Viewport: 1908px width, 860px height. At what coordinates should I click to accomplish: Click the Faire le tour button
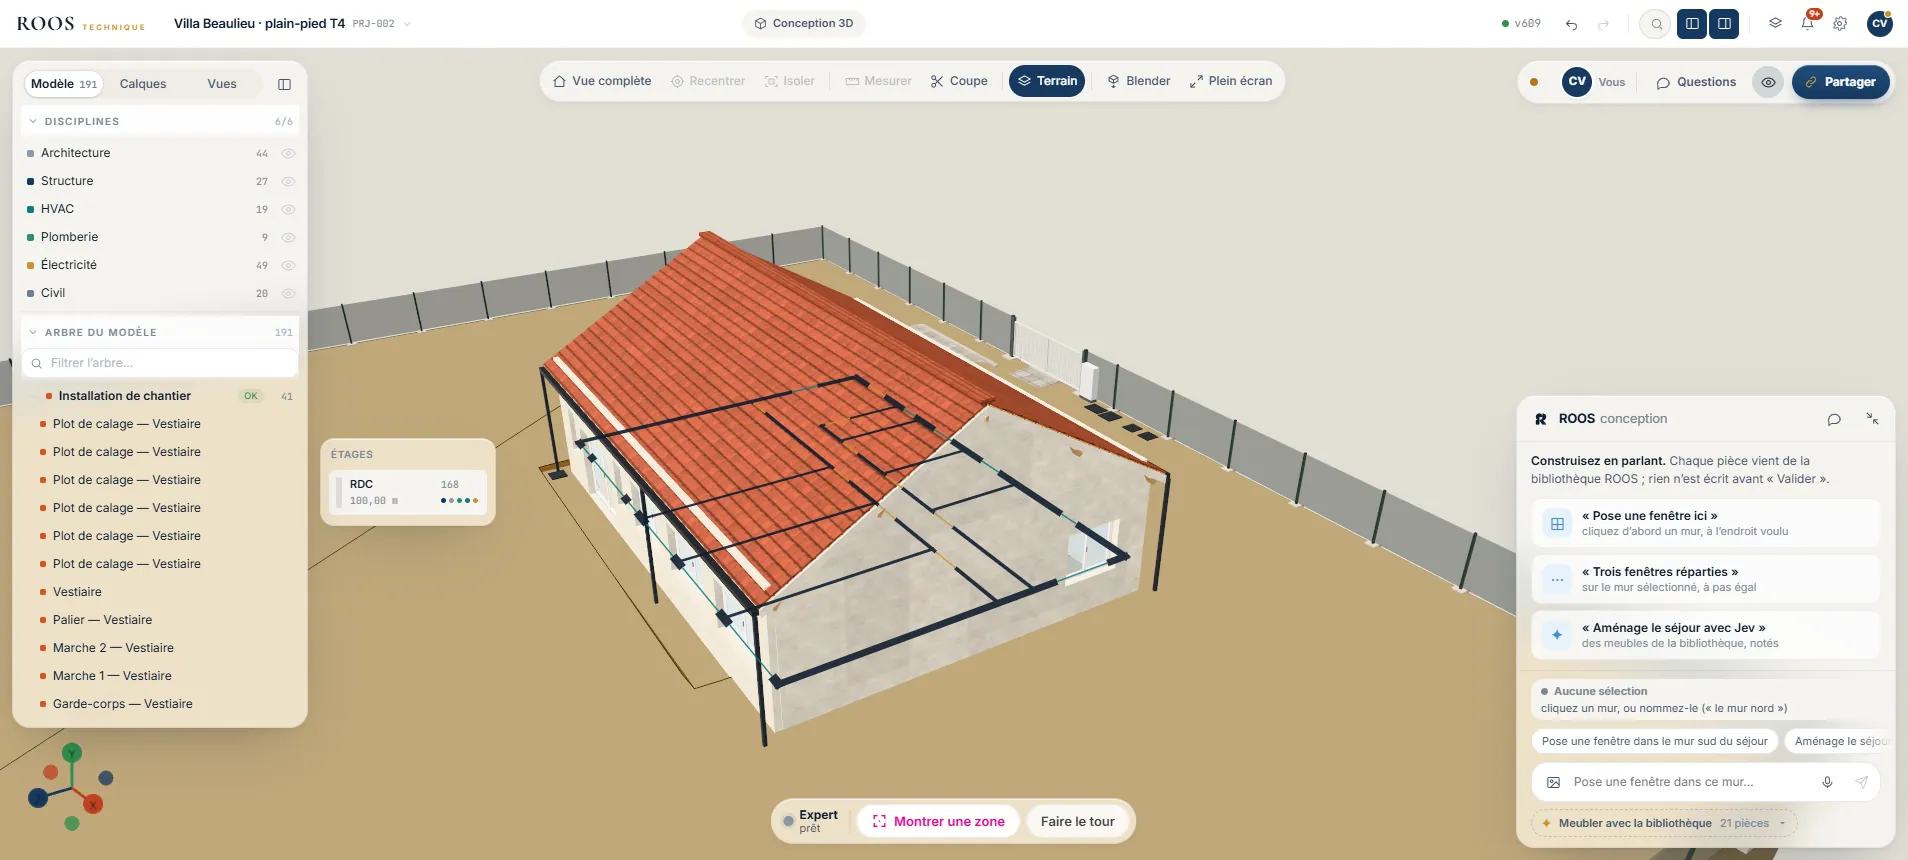click(1077, 821)
